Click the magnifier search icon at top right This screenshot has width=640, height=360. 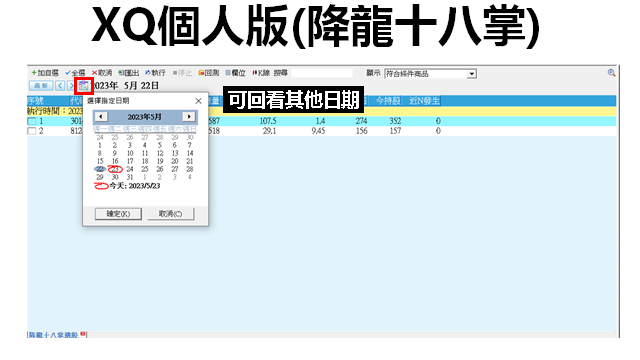coord(611,73)
